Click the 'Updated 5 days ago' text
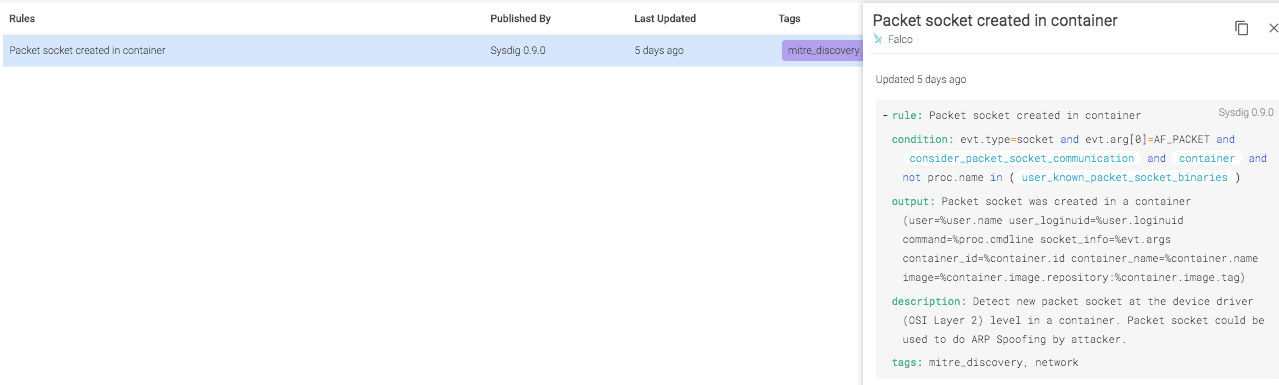The image size is (1279, 385). (x=921, y=79)
